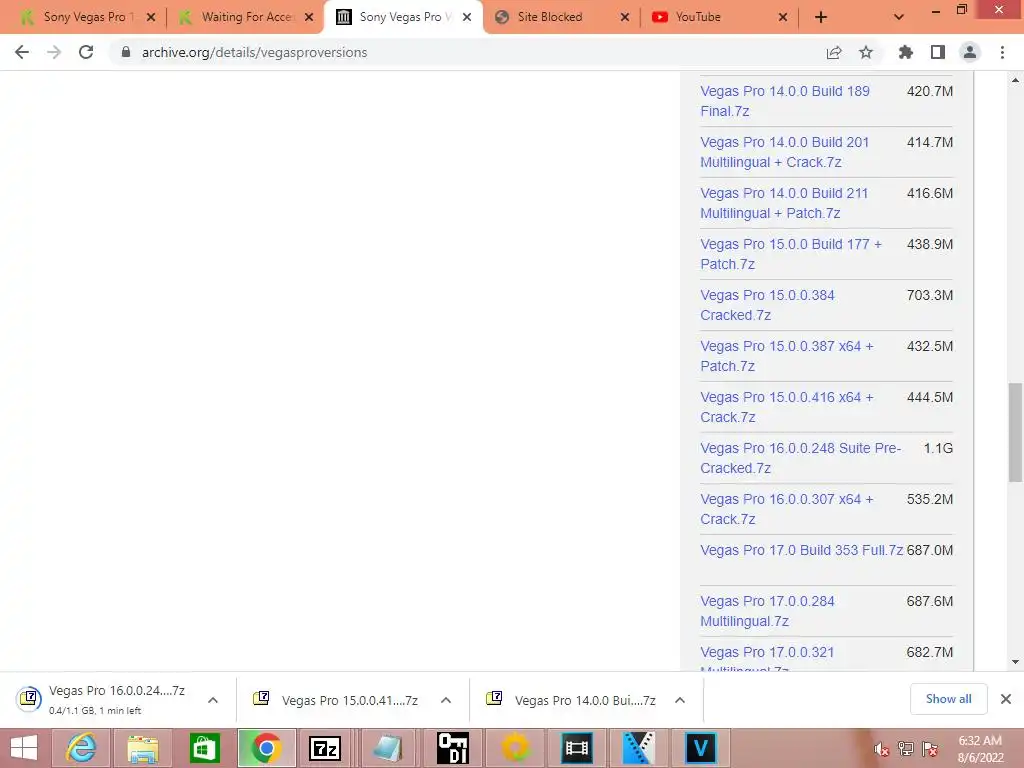This screenshot has height=768, width=1024.
Task: Open the Windows Start button
Action: click(24, 748)
